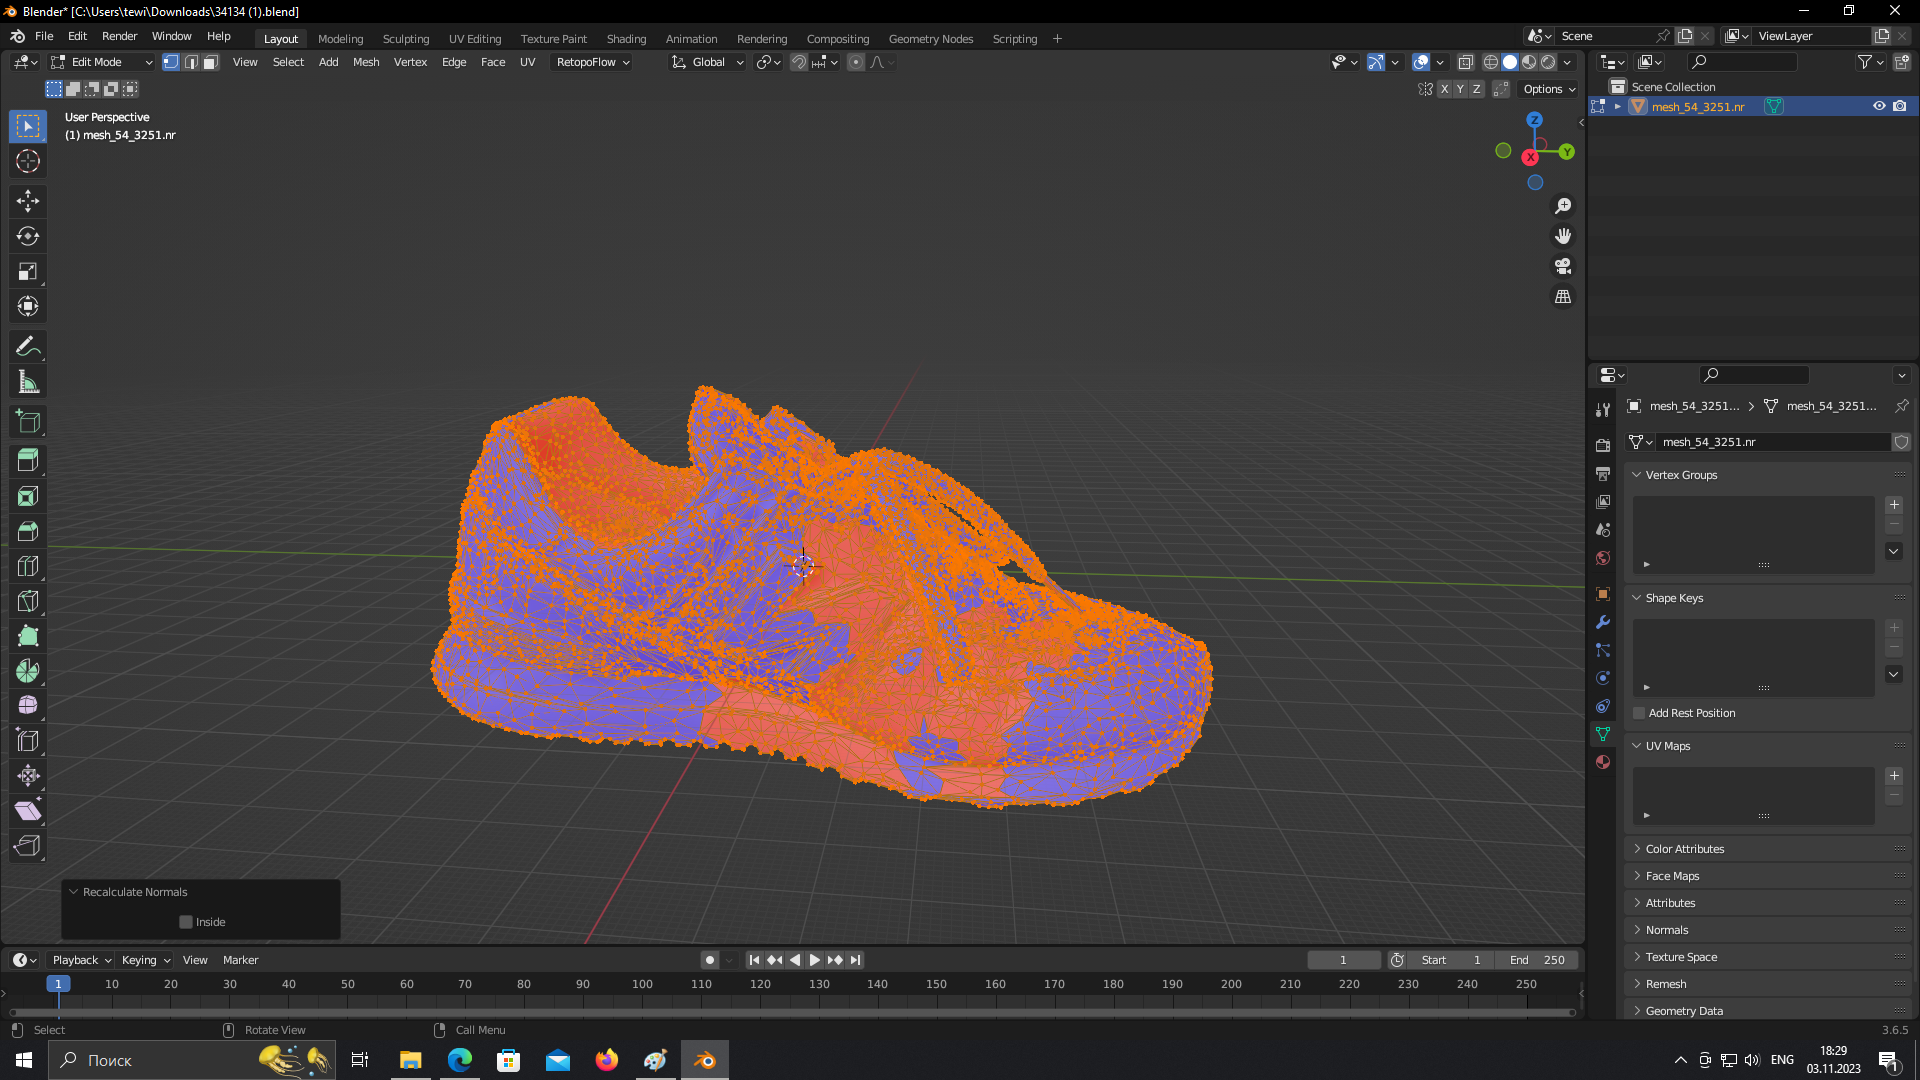
Task: Expand the Normals section
Action: [x=1667, y=930]
